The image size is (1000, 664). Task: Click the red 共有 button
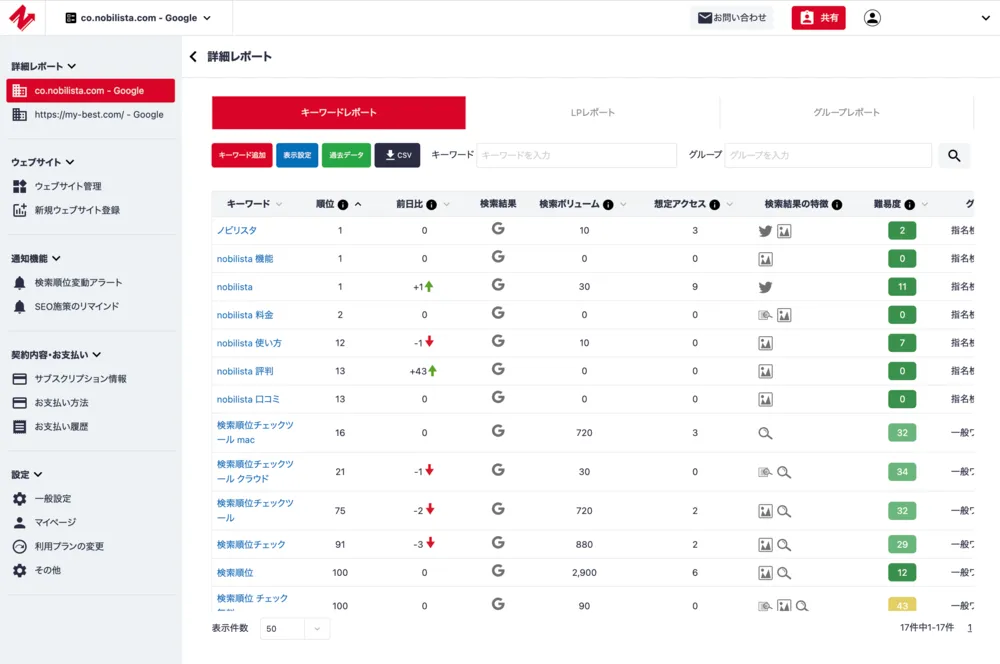pyautogui.click(x=818, y=18)
